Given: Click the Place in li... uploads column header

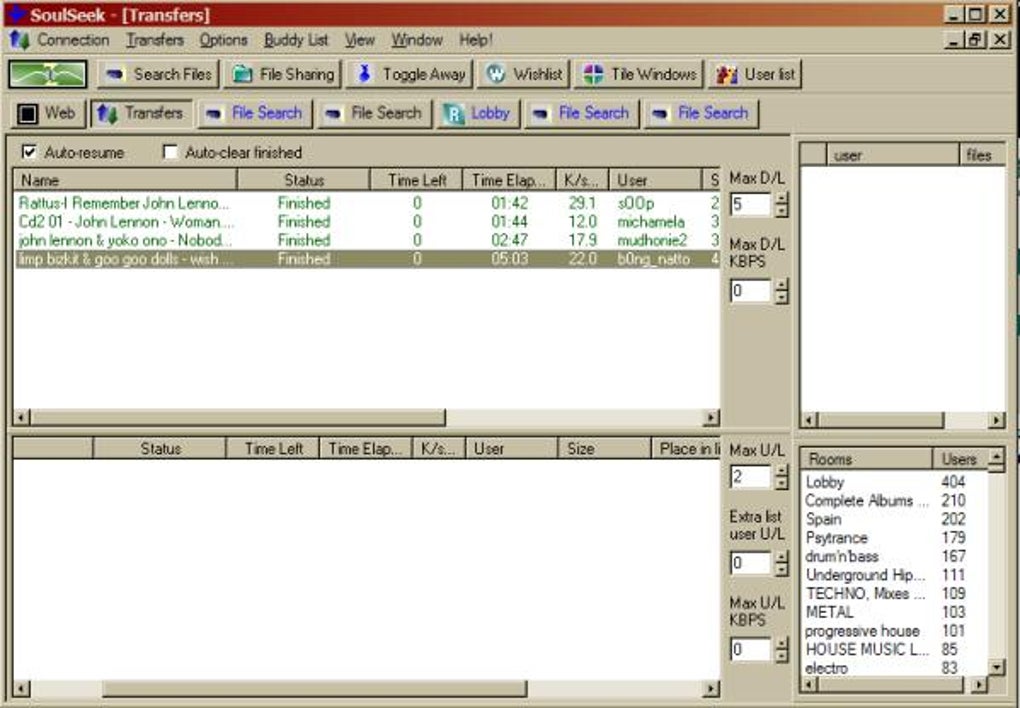Looking at the screenshot, I should pos(686,448).
